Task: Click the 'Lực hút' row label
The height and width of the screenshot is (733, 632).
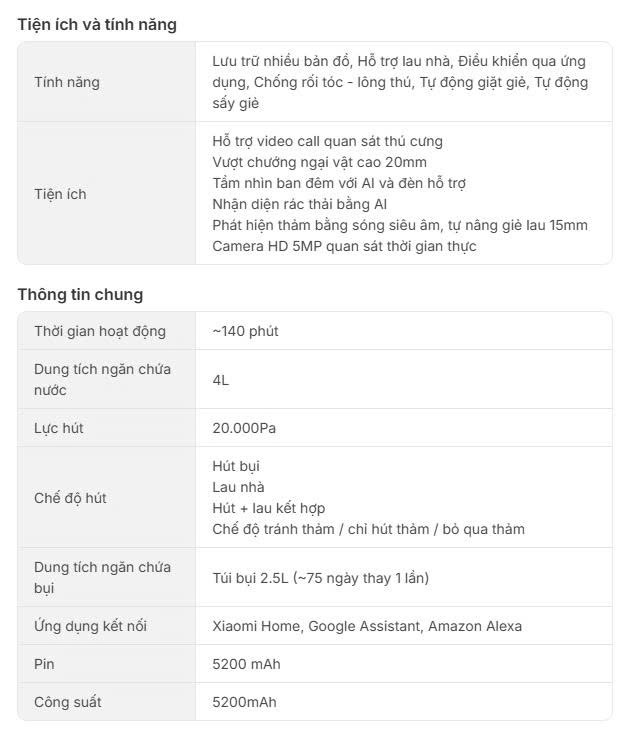Action: (x=59, y=428)
